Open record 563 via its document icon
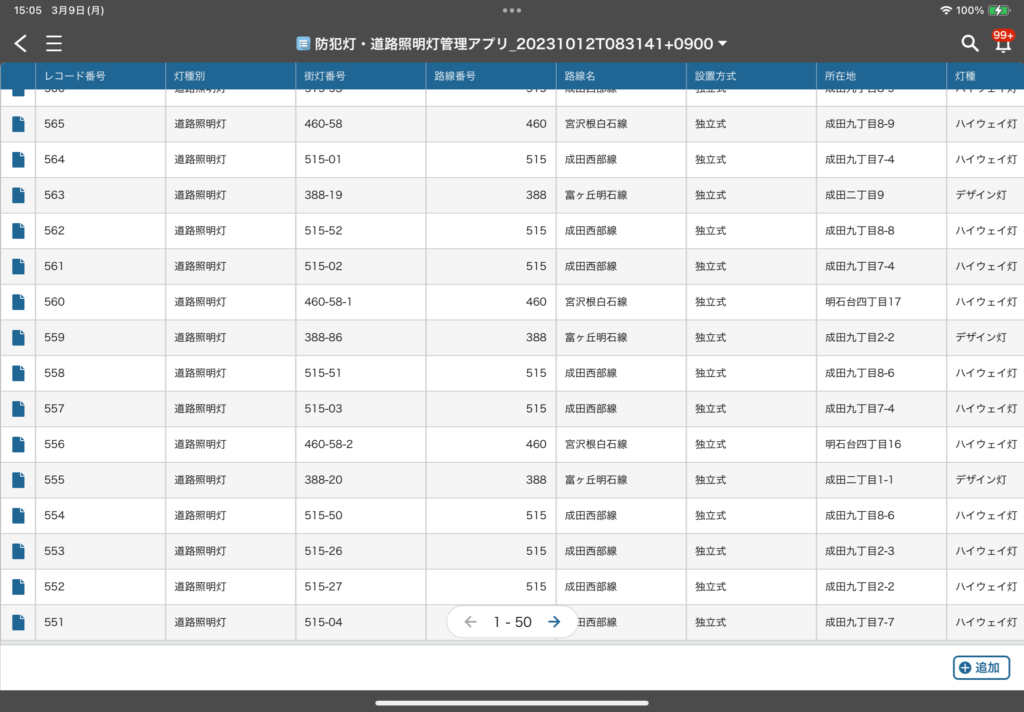1024x712 pixels. (x=17, y=195)
